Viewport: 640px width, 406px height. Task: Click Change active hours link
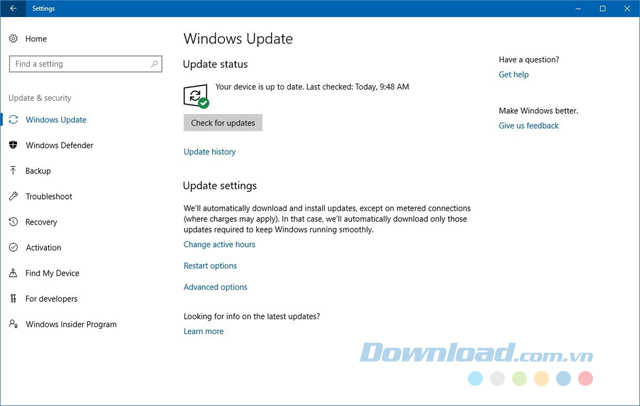coord(219,244)
